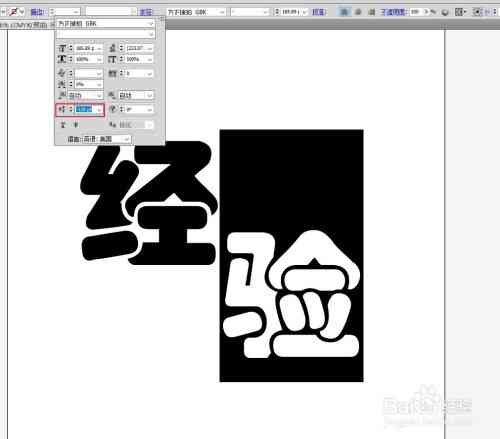Click the tracking icon in Character panel
Image resolution: width=500 pixels, height=439 pixels.
click(113, 73)
